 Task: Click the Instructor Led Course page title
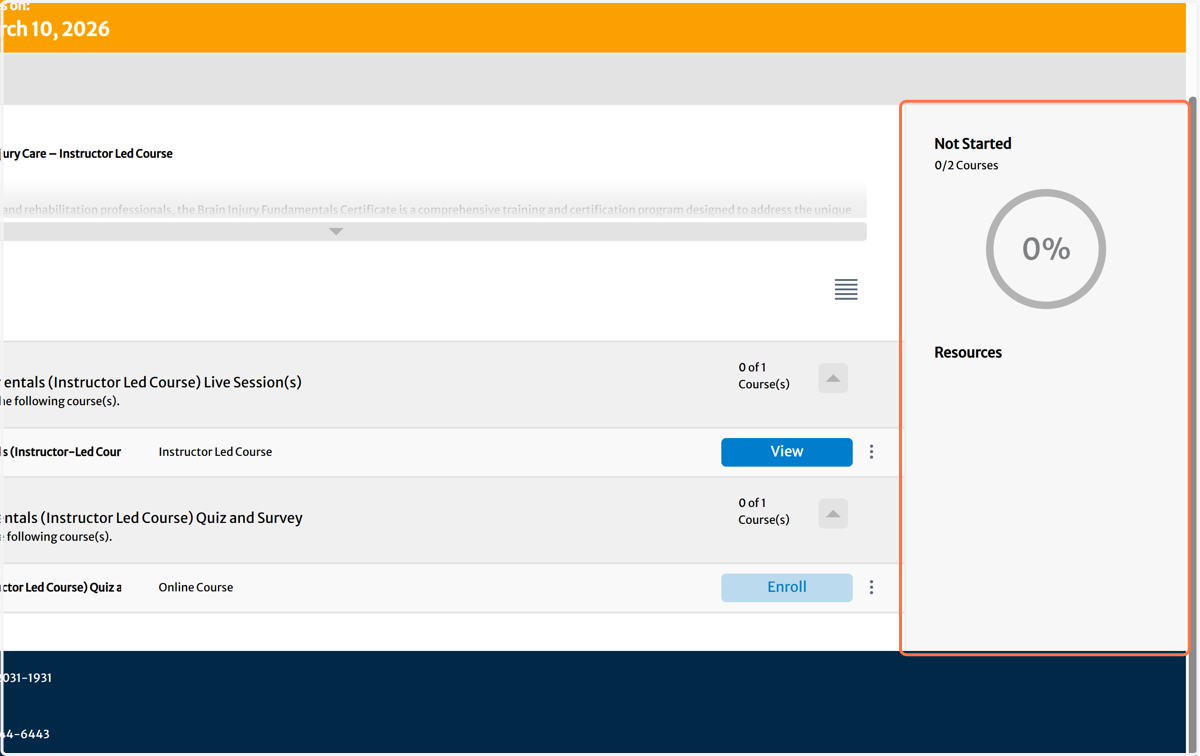87,154
